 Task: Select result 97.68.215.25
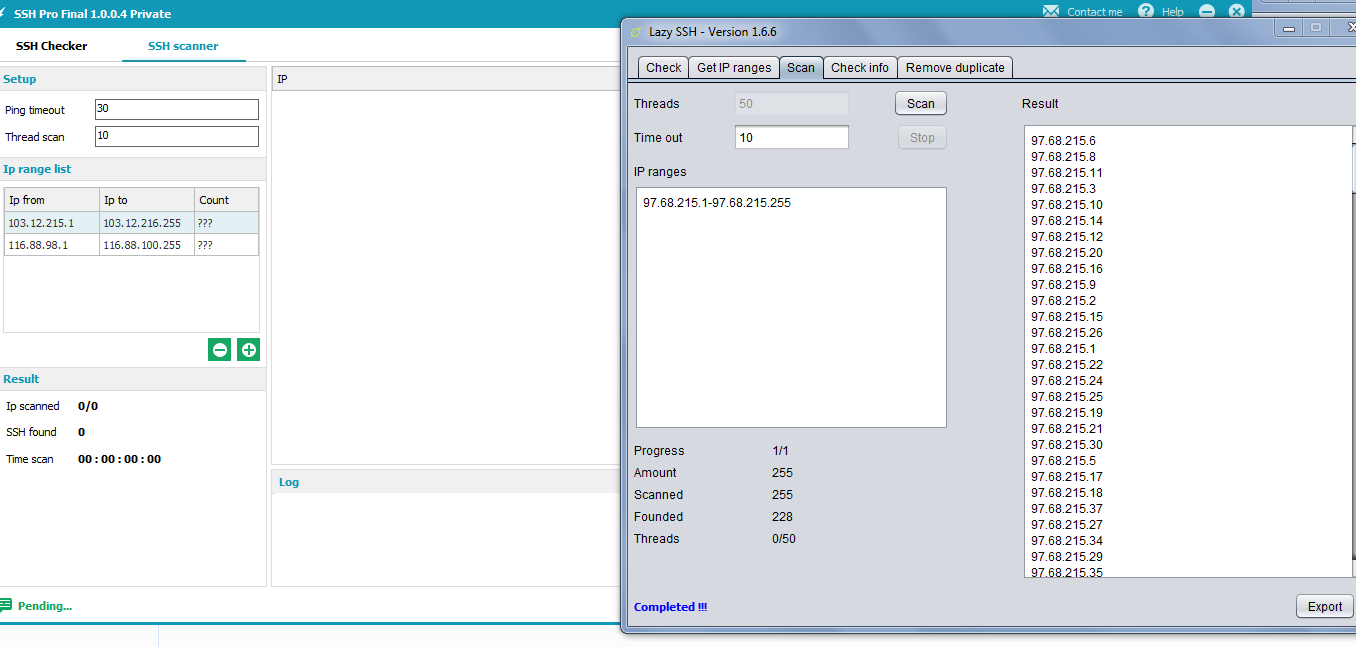(x=1067, y=397)
